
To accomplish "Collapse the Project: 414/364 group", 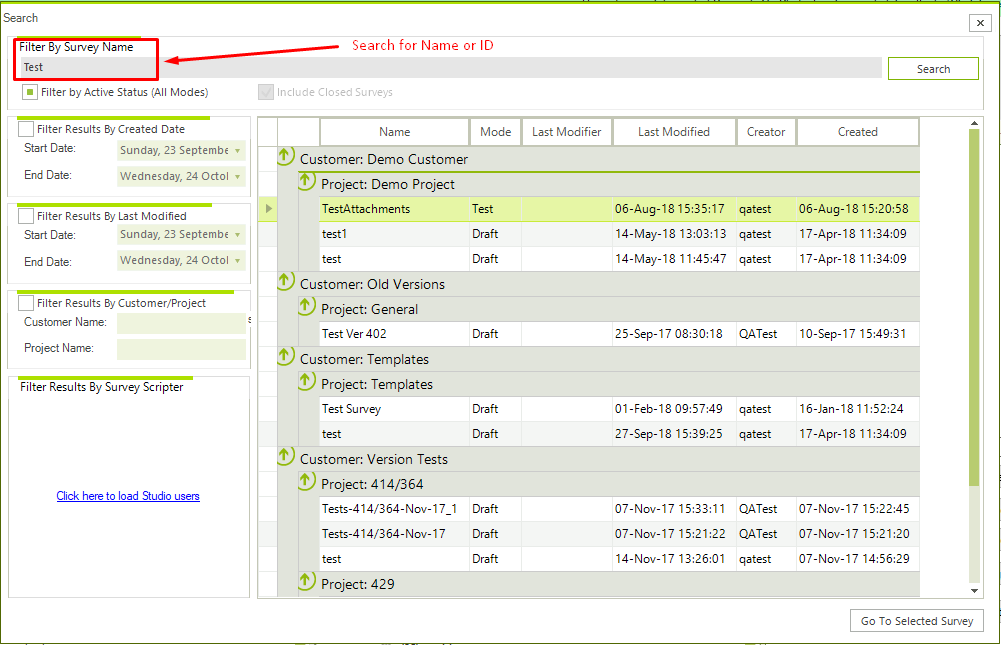I will click(x=306, y=482).
